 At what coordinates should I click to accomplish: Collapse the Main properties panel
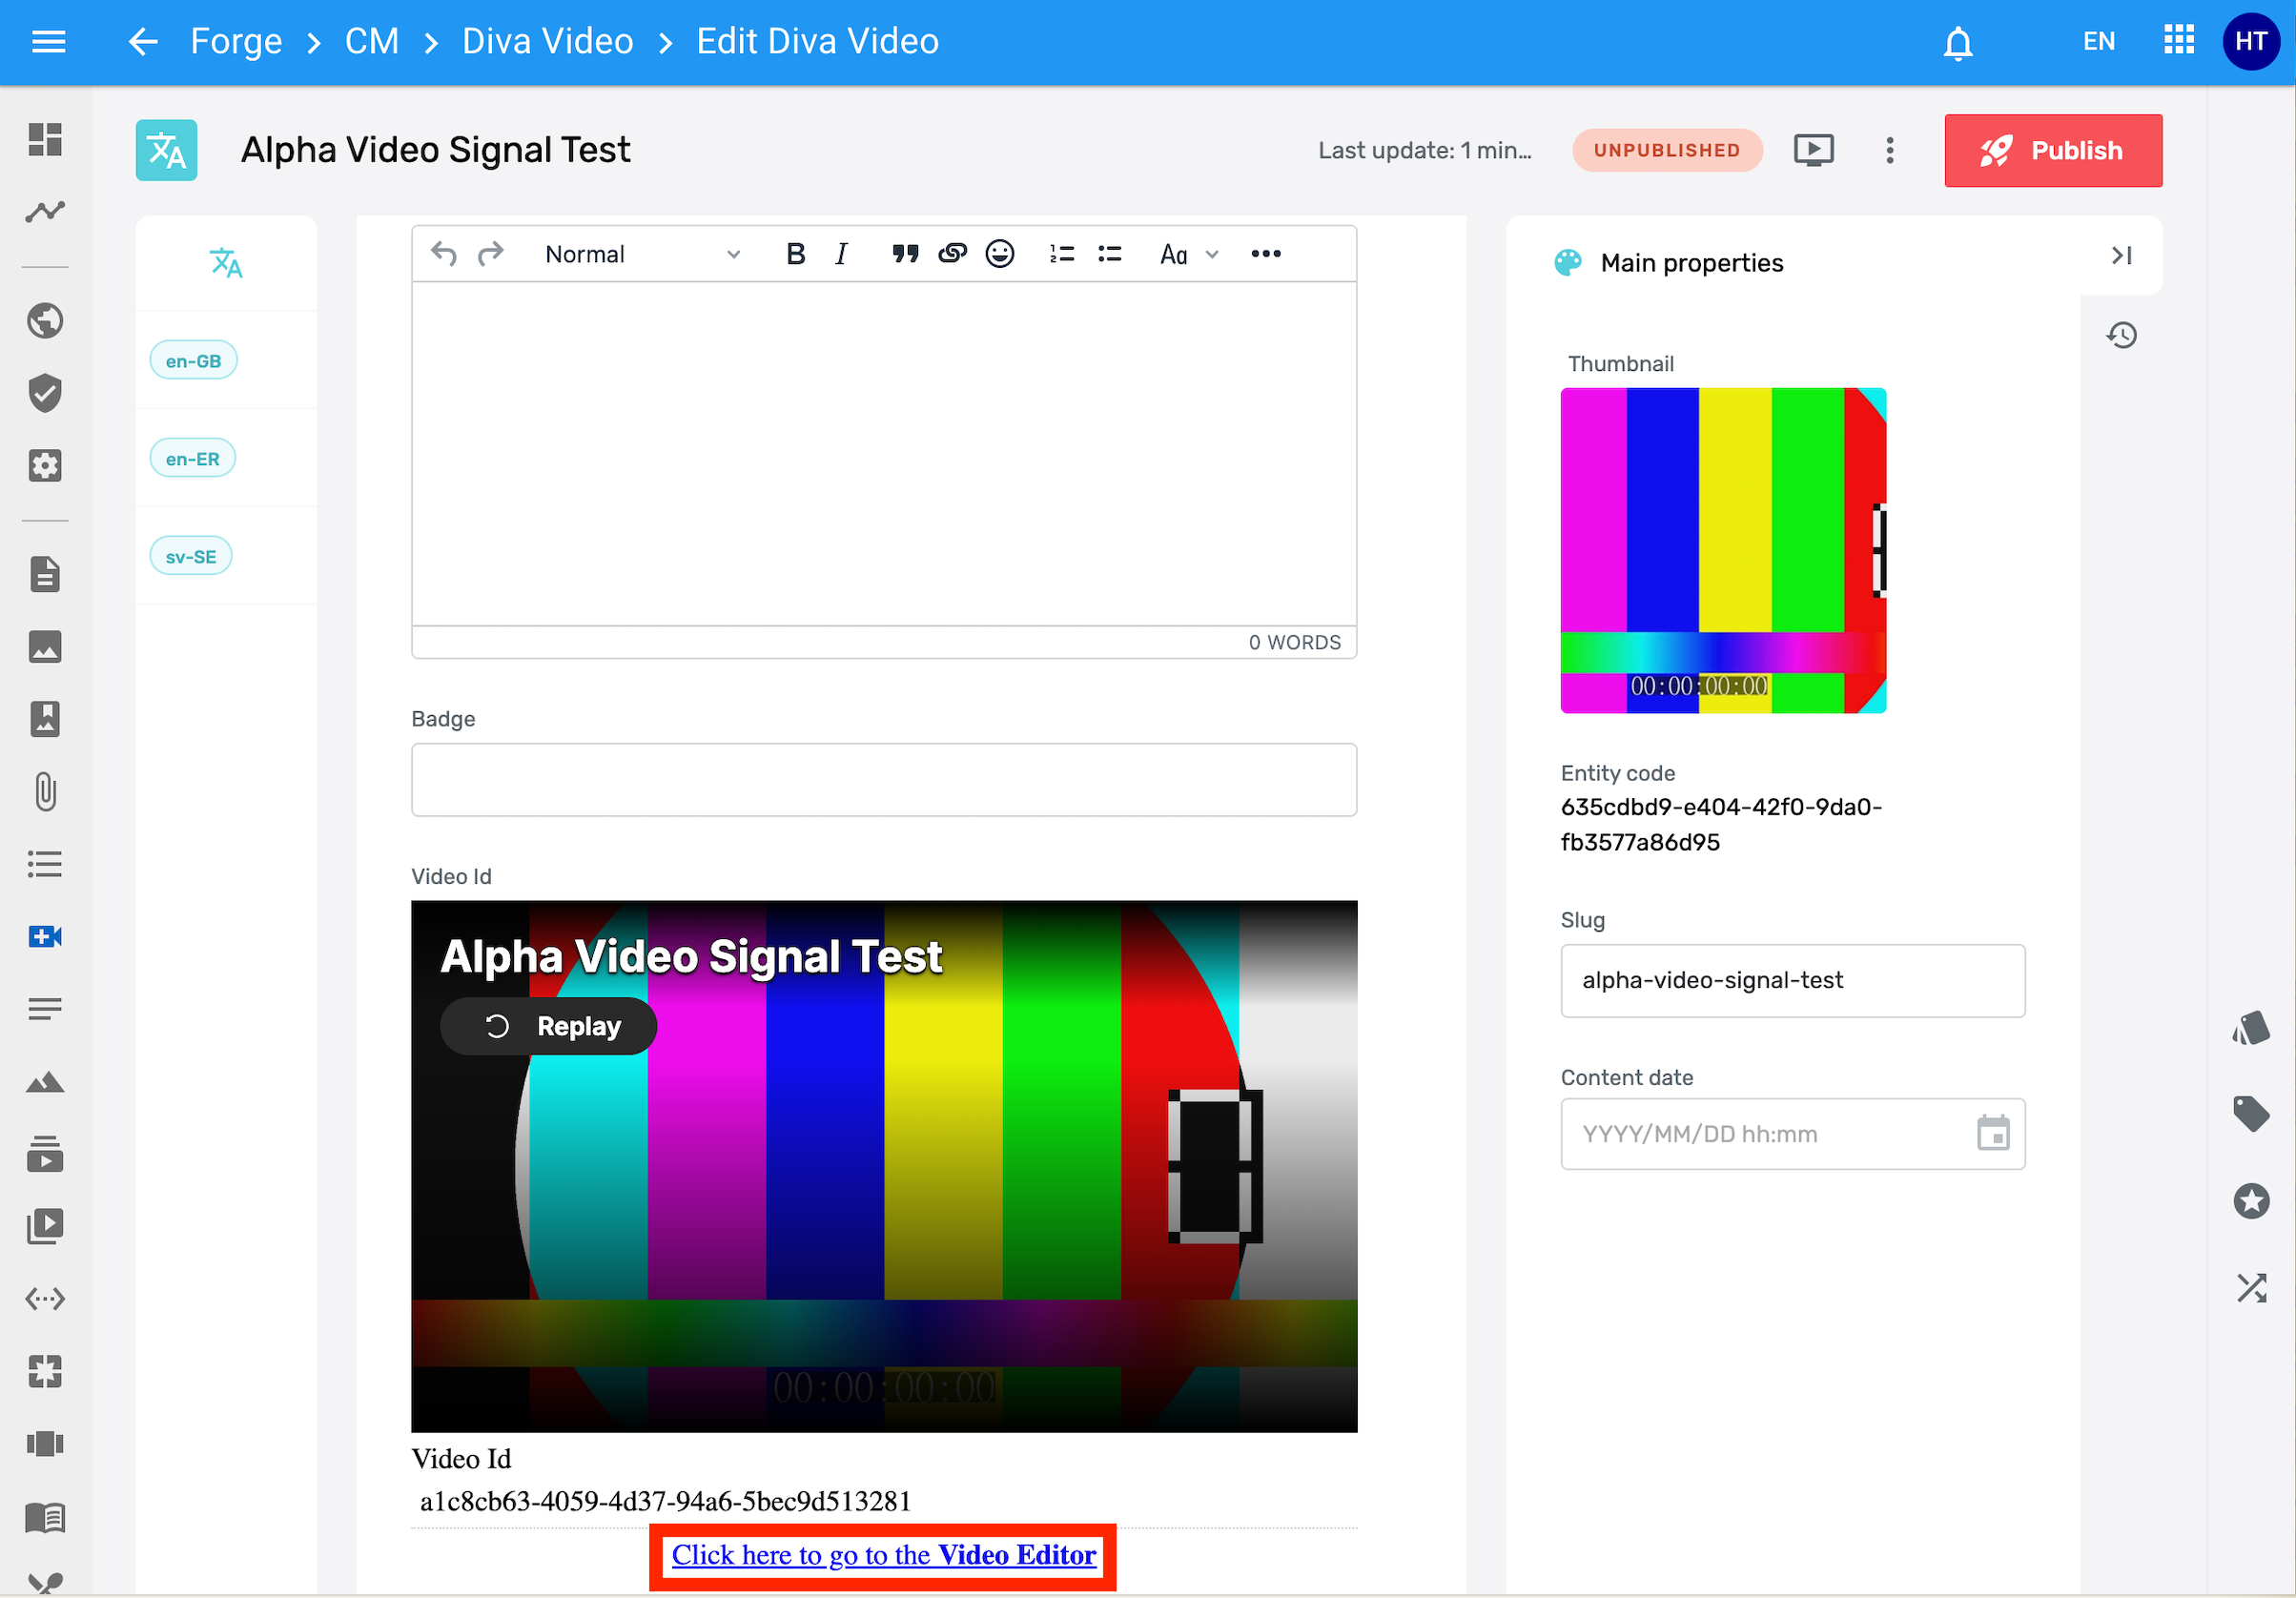(2121, 256)
